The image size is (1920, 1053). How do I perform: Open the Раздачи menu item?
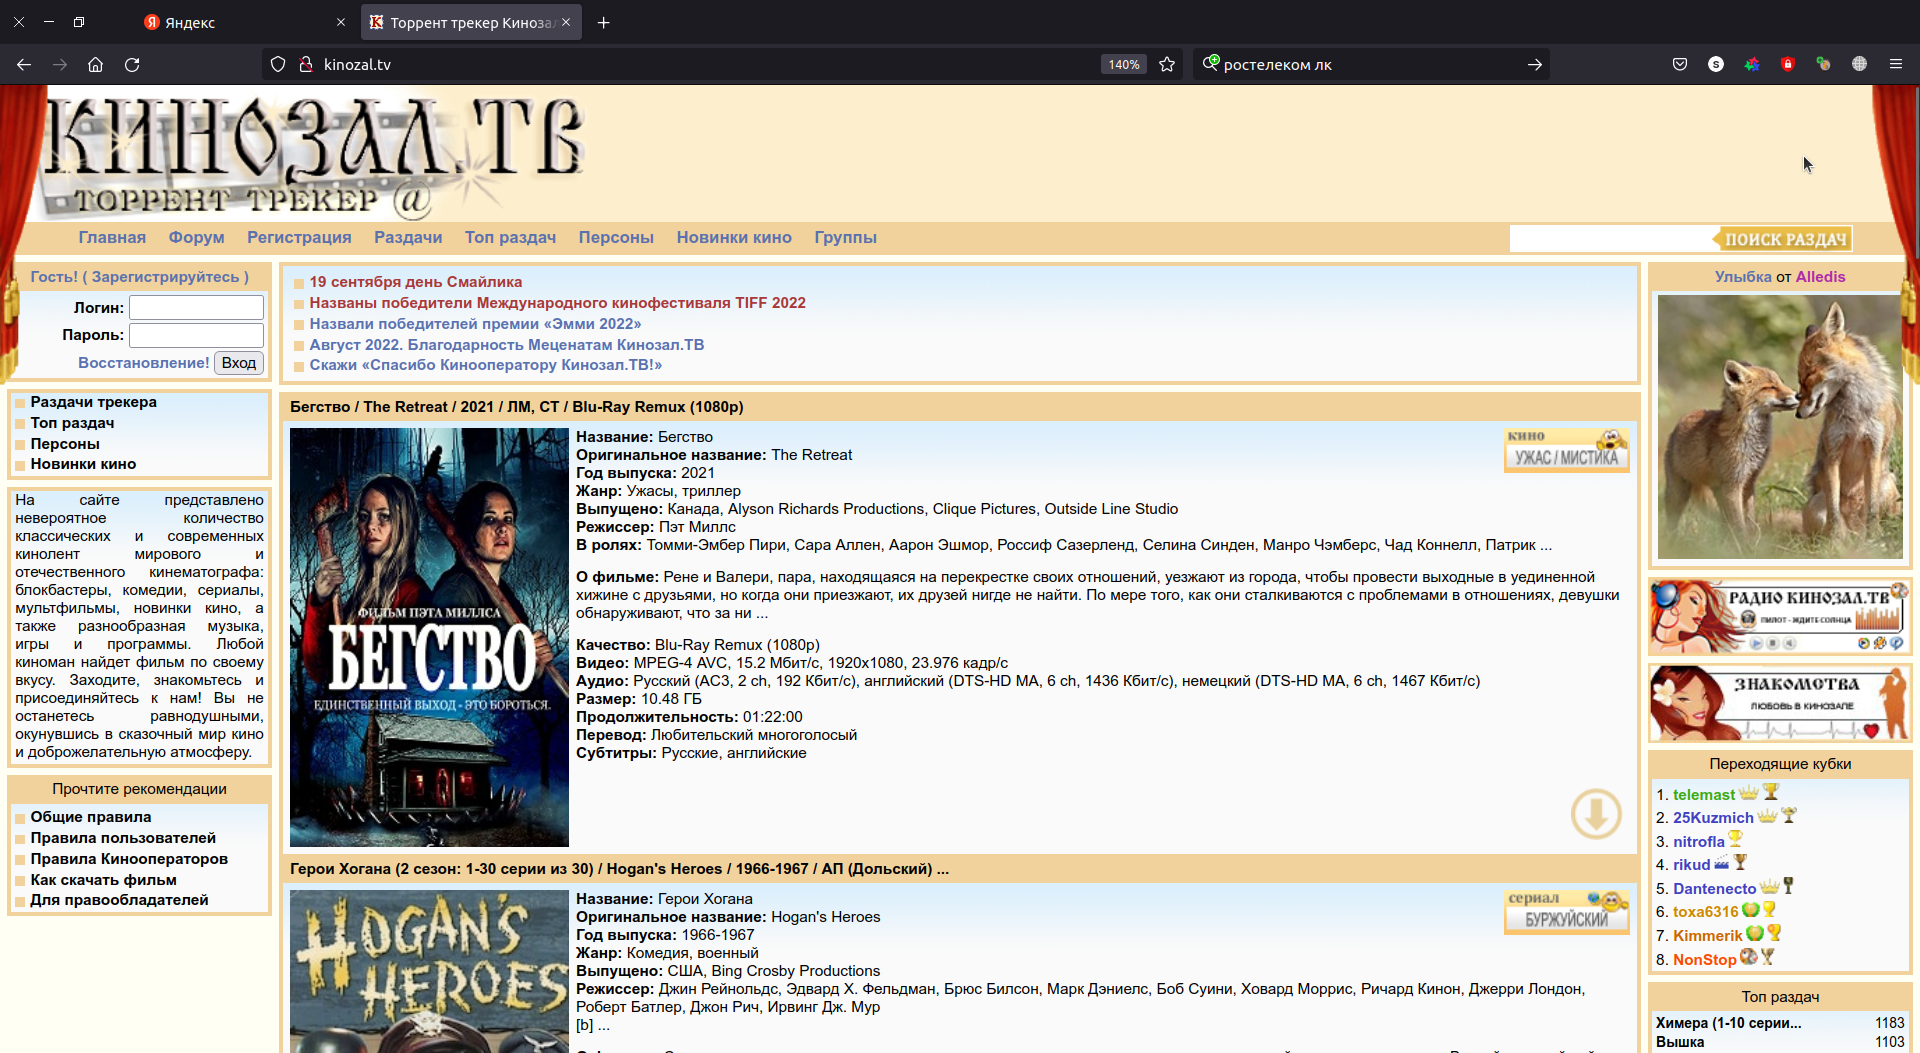click(408, 237)
